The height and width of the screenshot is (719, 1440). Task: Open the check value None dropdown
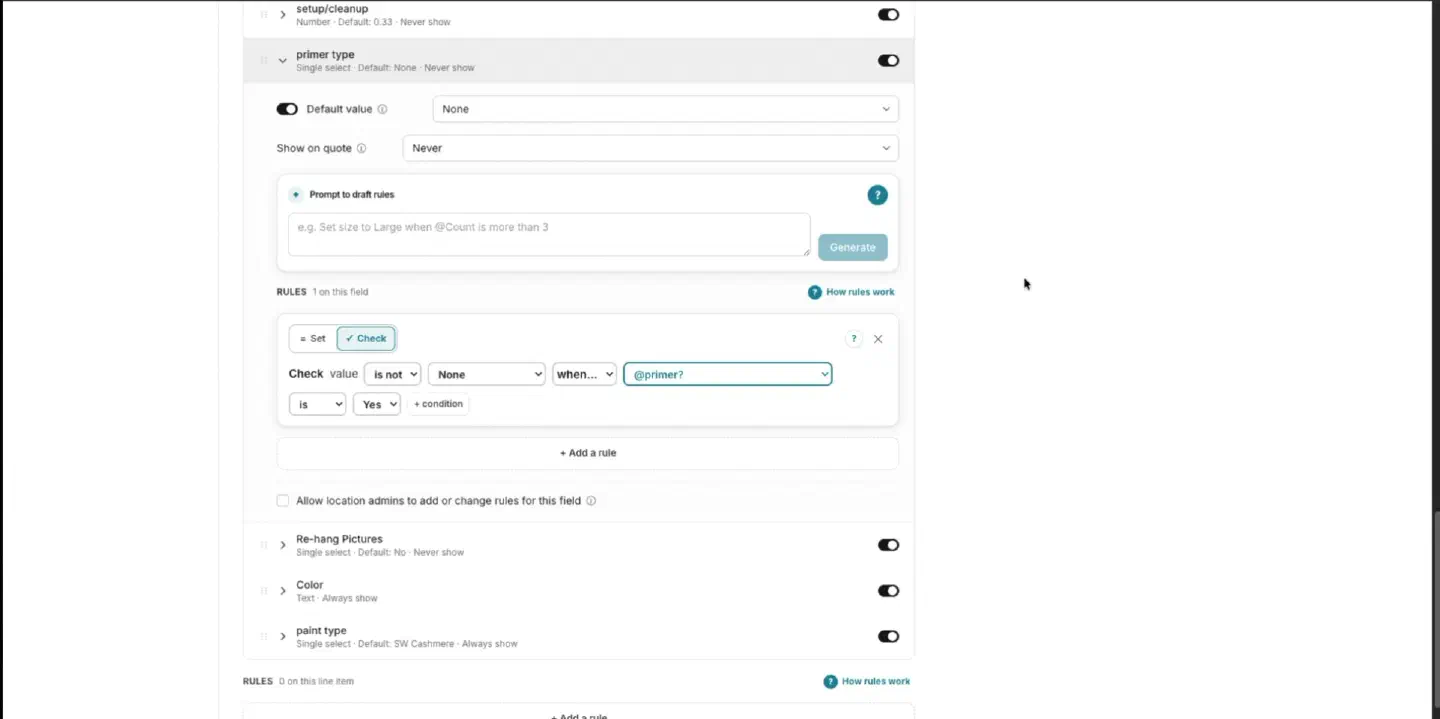click(486, 374)
